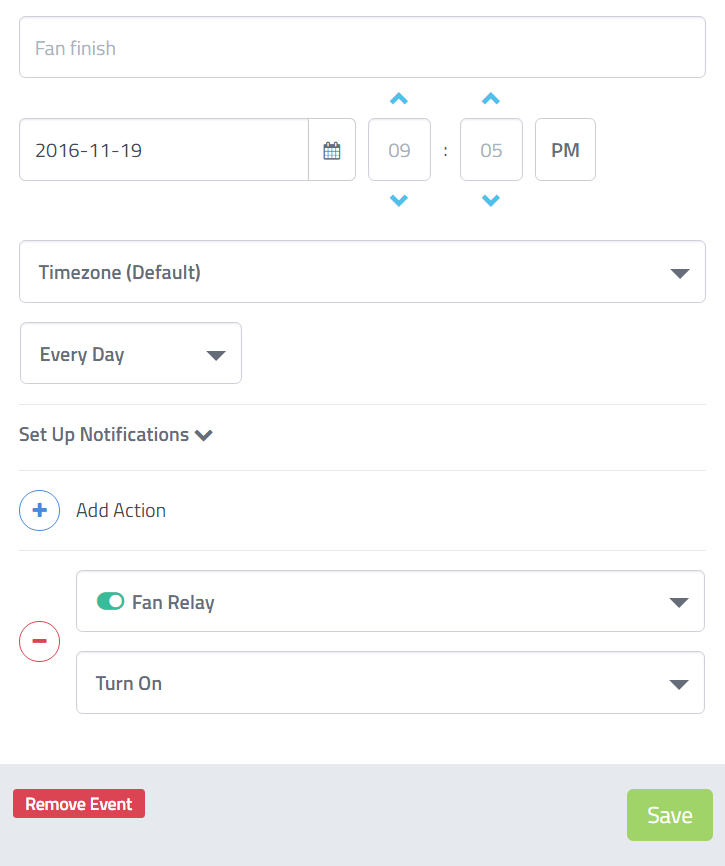Open the Turn On action dropdown
This screenshot has width=725, height=866.
(390, 684)
